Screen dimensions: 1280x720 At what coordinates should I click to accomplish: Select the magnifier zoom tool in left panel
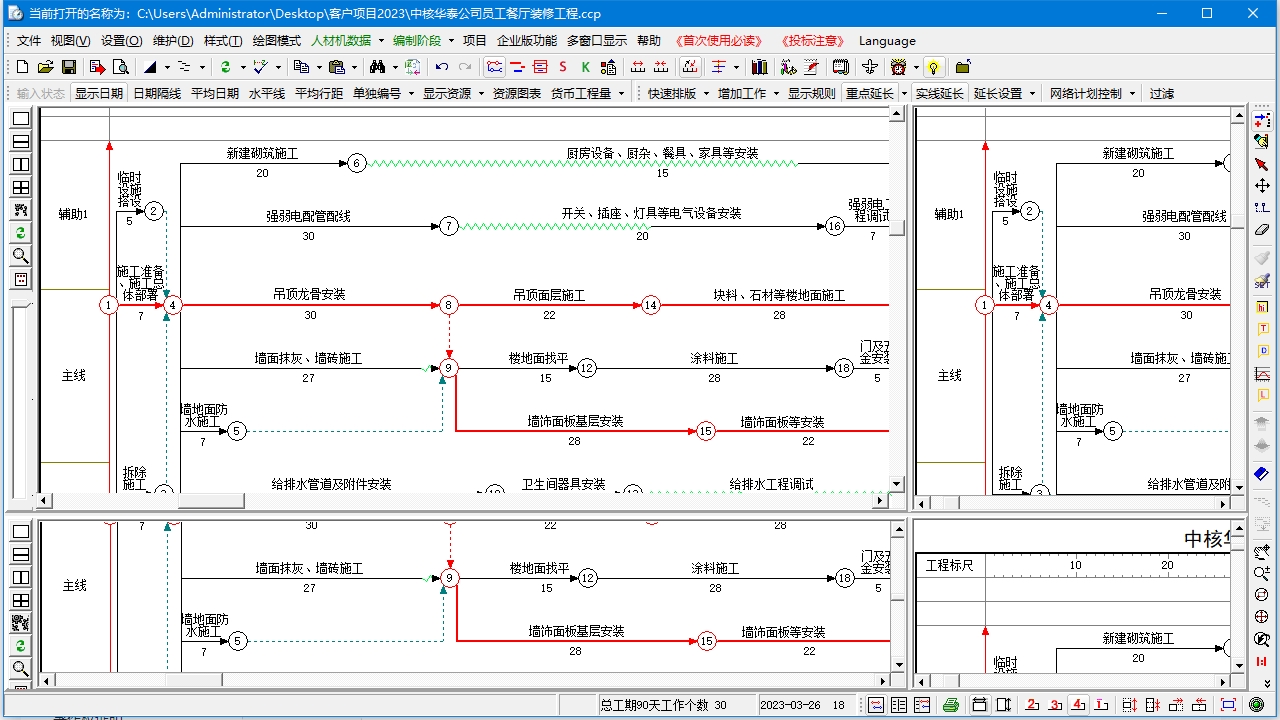(21, 256)
